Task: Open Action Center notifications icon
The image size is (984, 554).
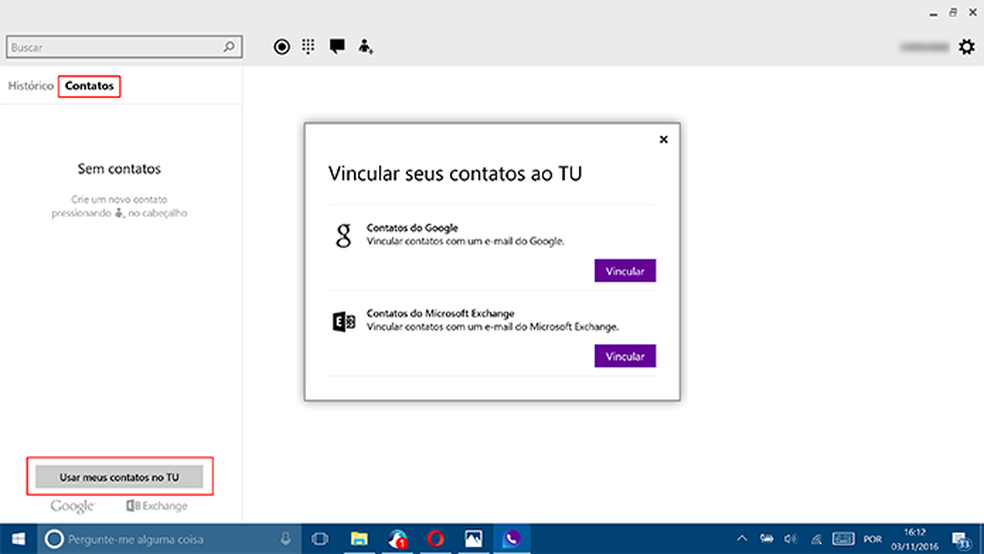Action: tap(961, 539)
